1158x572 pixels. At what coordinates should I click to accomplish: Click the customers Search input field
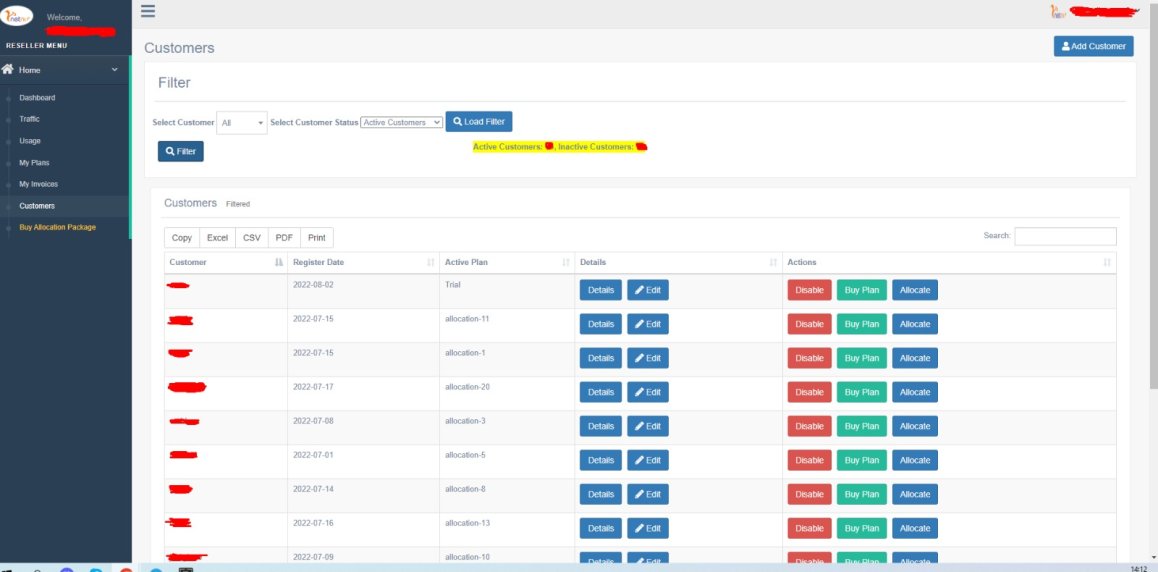coord(1065,236)
